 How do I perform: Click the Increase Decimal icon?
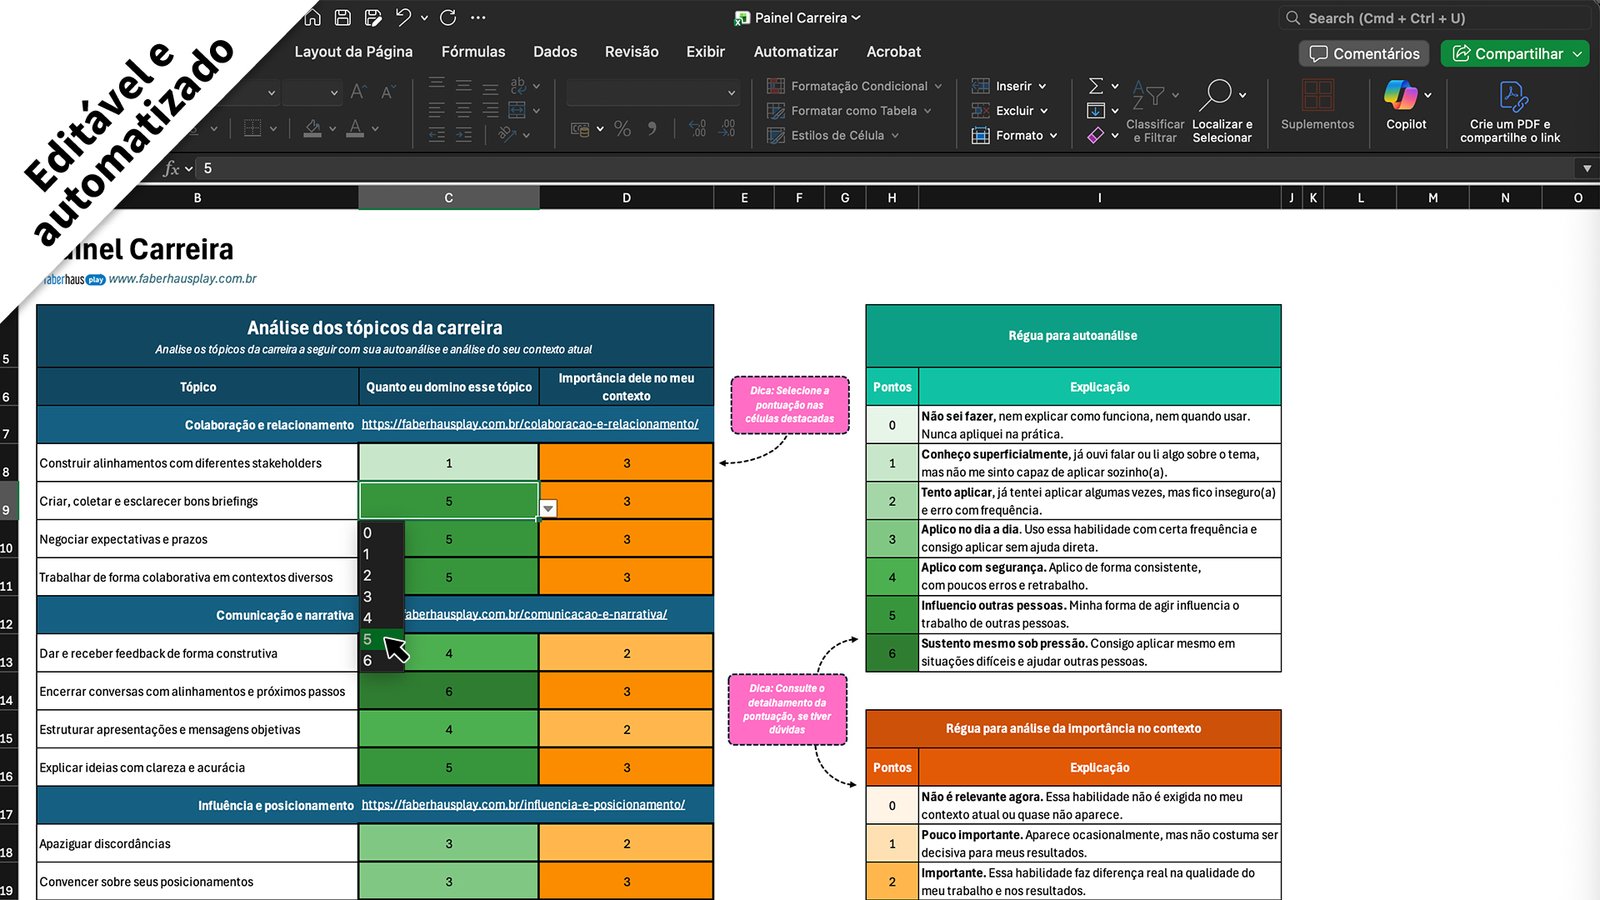point(697,128)
